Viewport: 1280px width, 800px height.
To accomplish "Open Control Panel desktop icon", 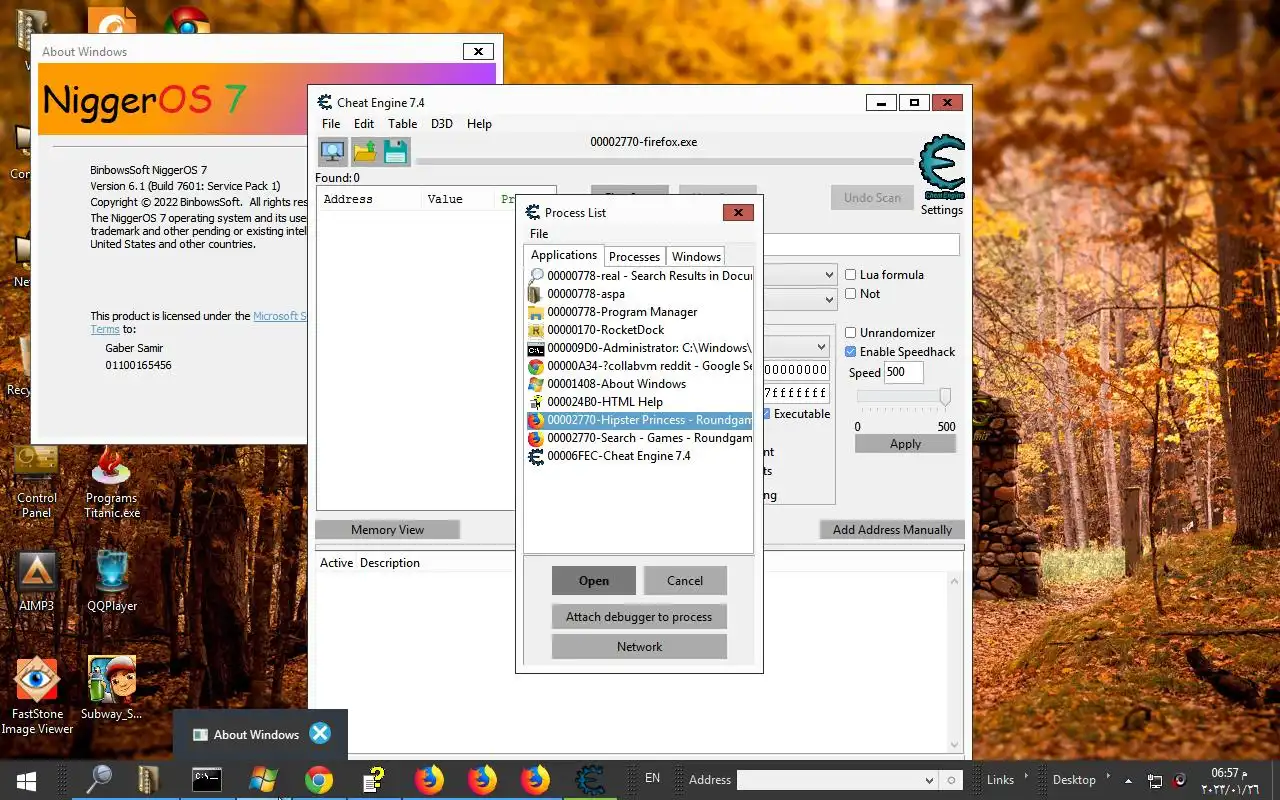I will (37, 482).
